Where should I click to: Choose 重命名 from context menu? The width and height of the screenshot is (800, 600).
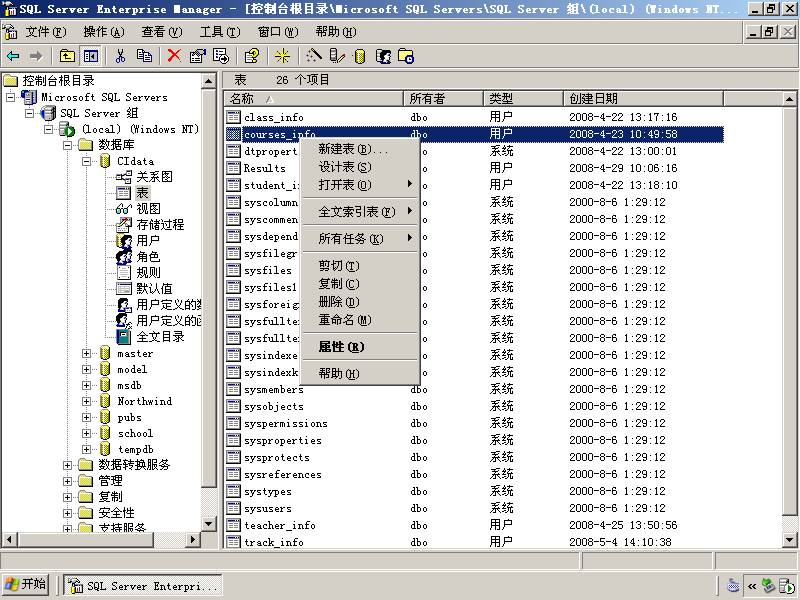click(x=360, y=320)
